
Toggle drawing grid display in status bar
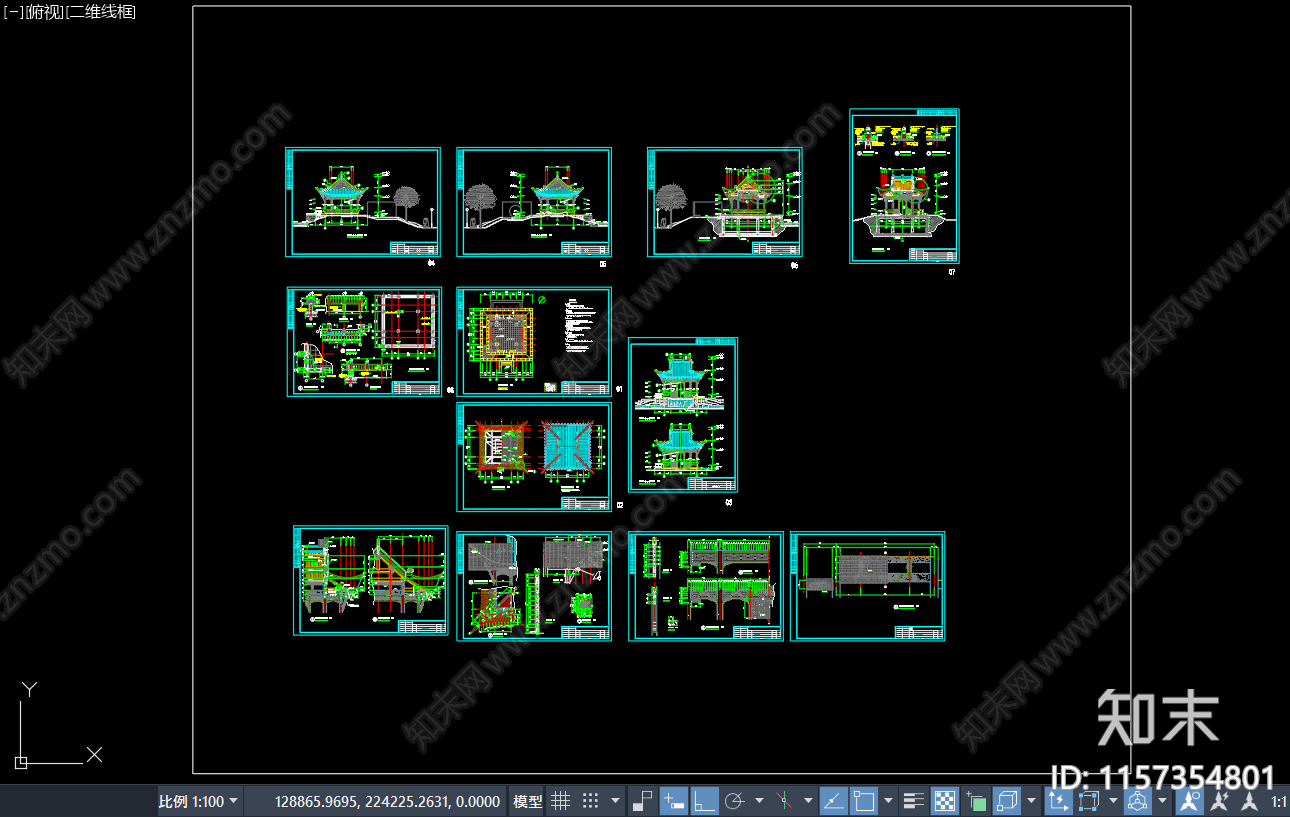click(x=561, y=801)
